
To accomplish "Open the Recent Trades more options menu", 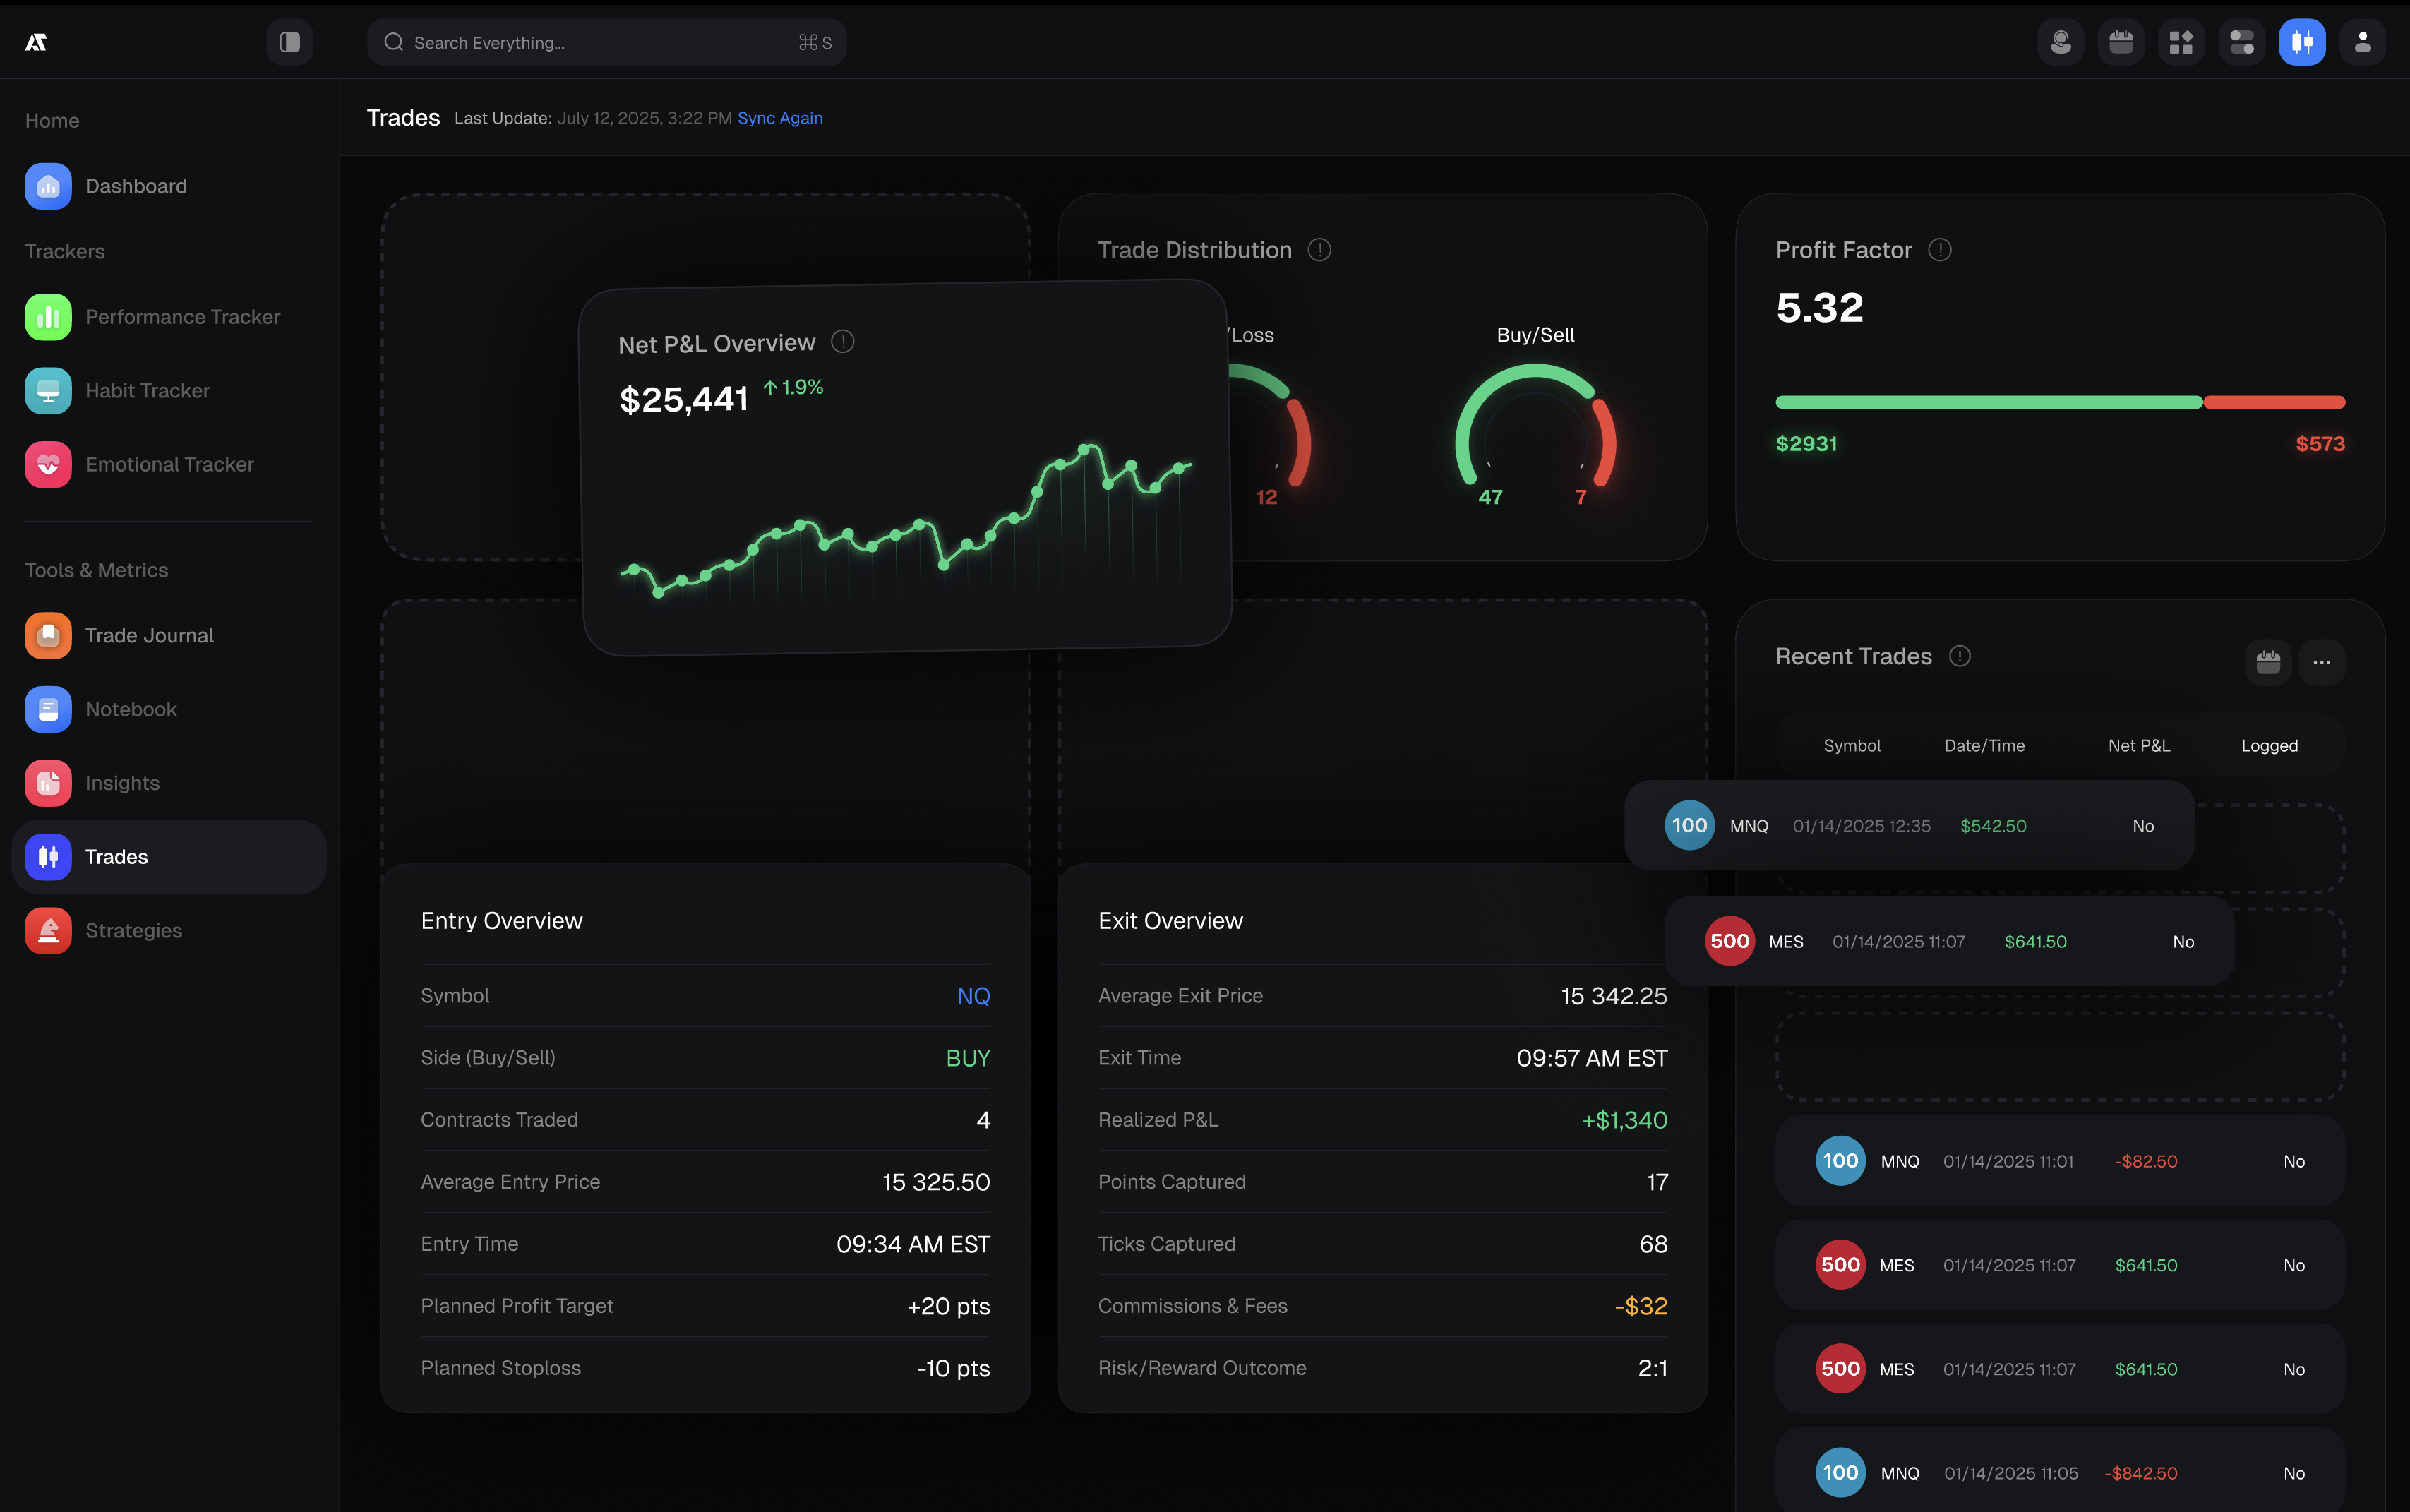I will coord(2321,662).
